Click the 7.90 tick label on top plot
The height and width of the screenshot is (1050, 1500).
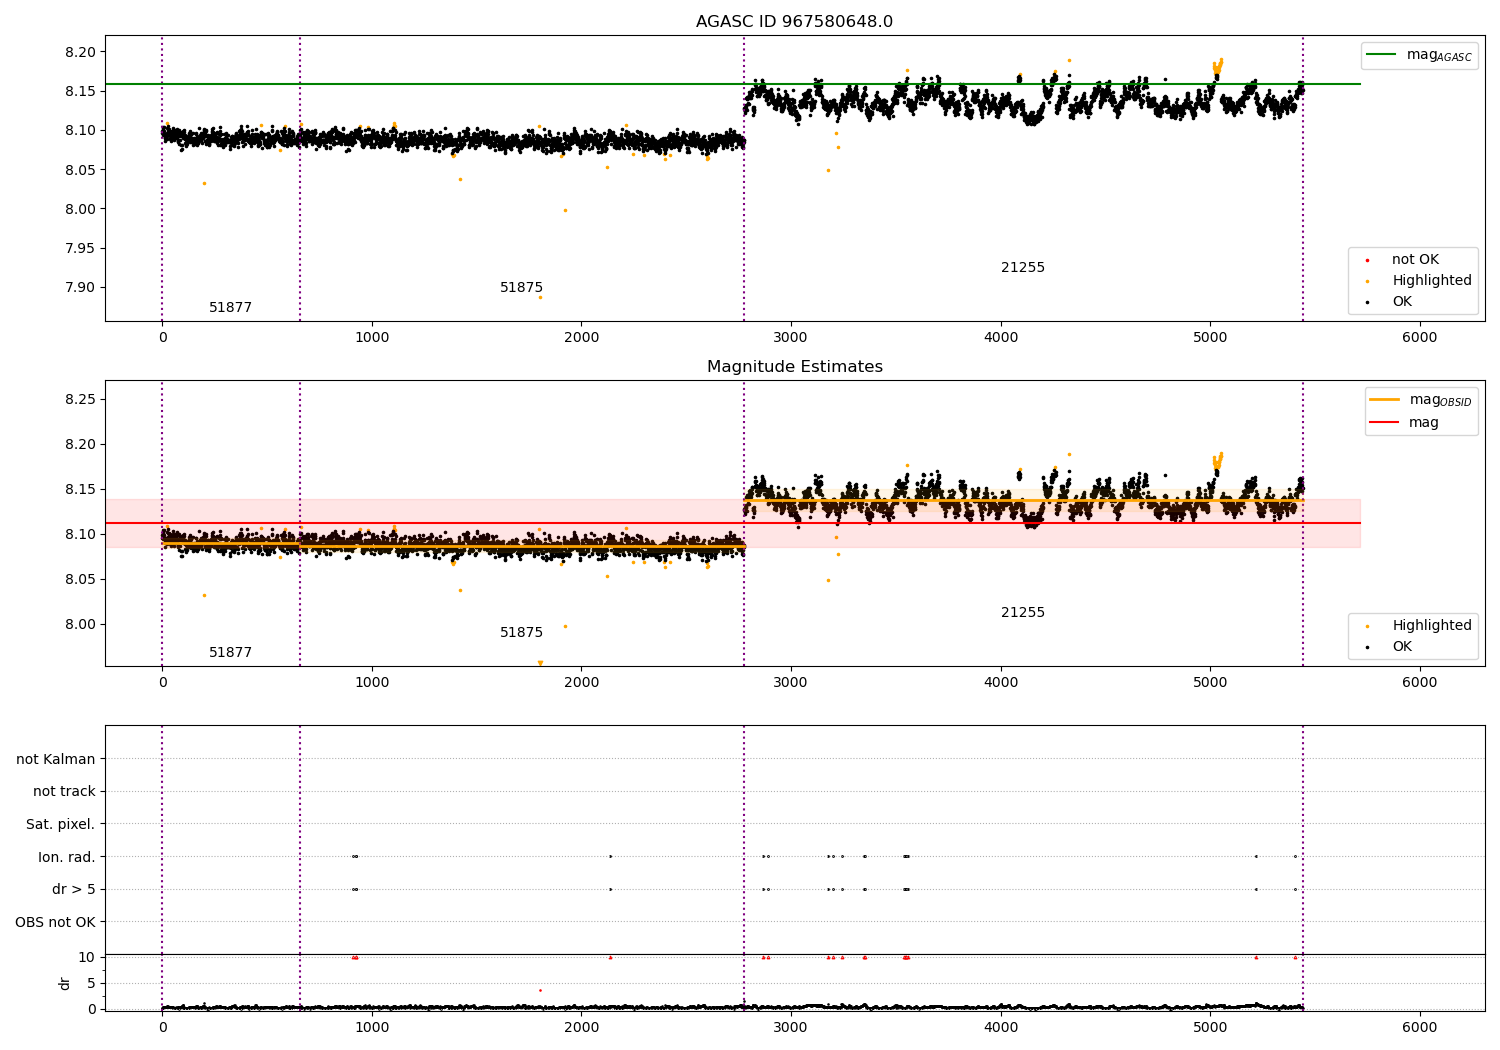click(x=80, y=288)
